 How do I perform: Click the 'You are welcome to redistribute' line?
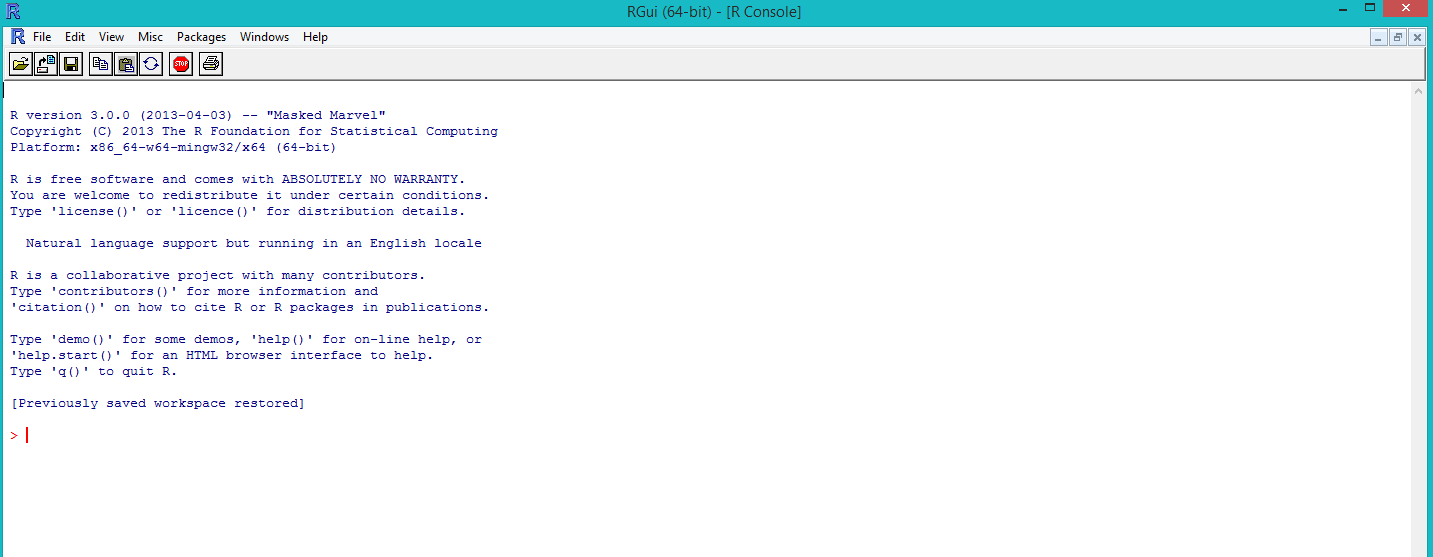point(250,195)
